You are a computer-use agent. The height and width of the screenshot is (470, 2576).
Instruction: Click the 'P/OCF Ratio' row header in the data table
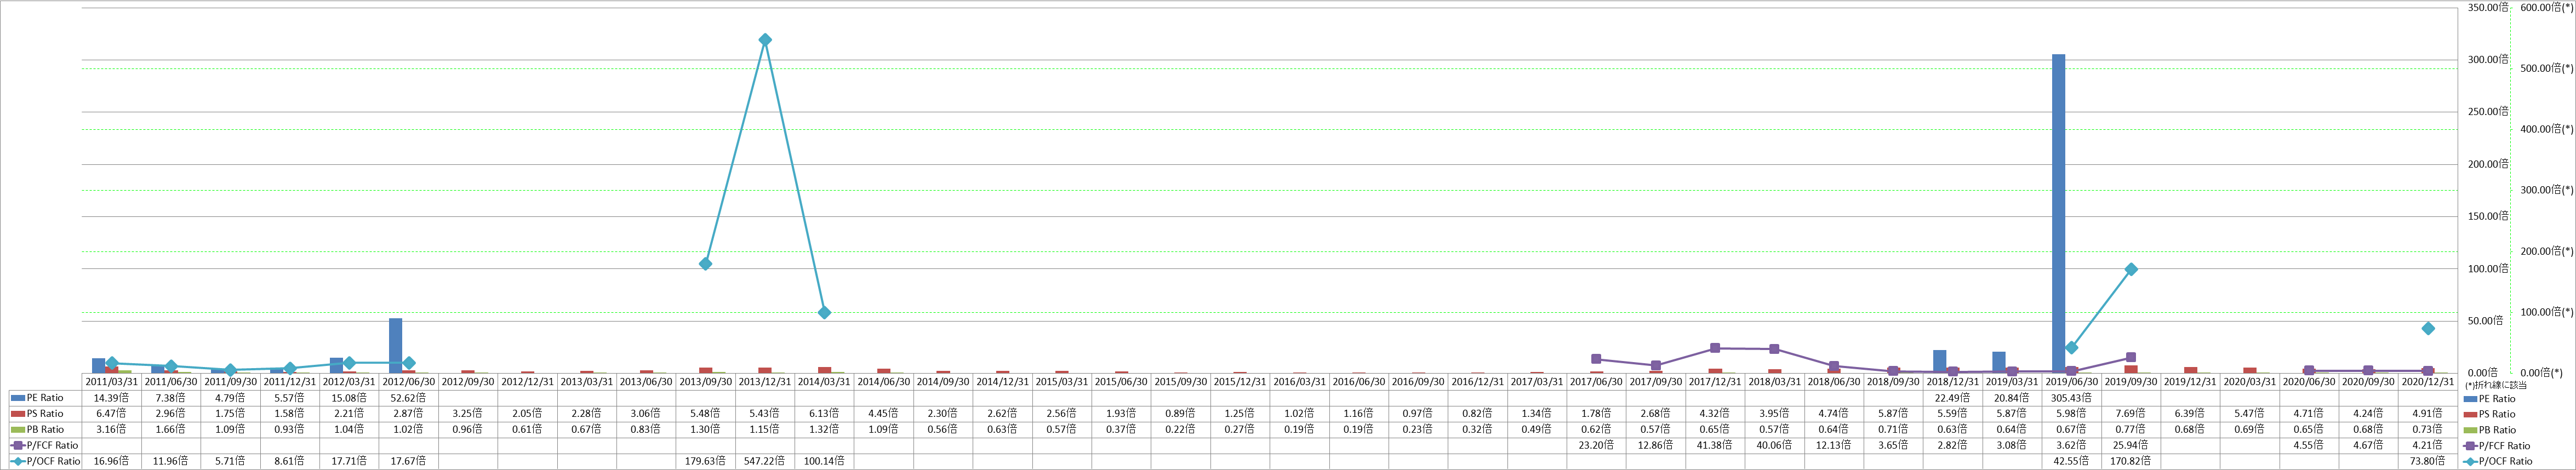point(46,461)
